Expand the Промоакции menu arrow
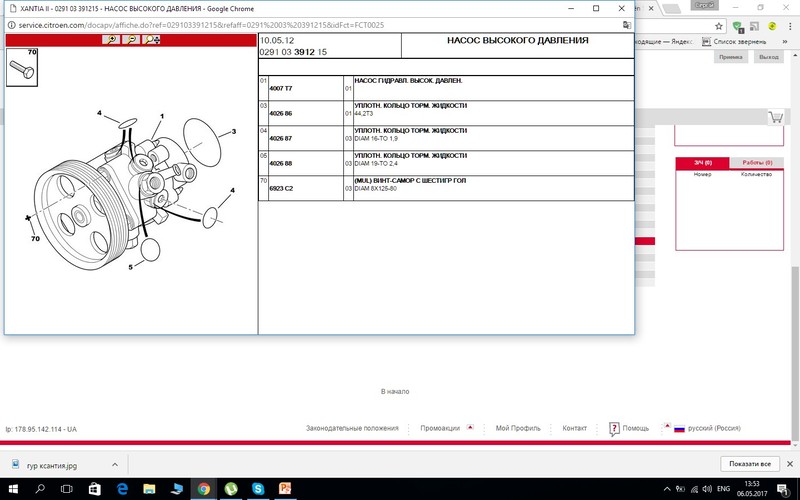 470,427
